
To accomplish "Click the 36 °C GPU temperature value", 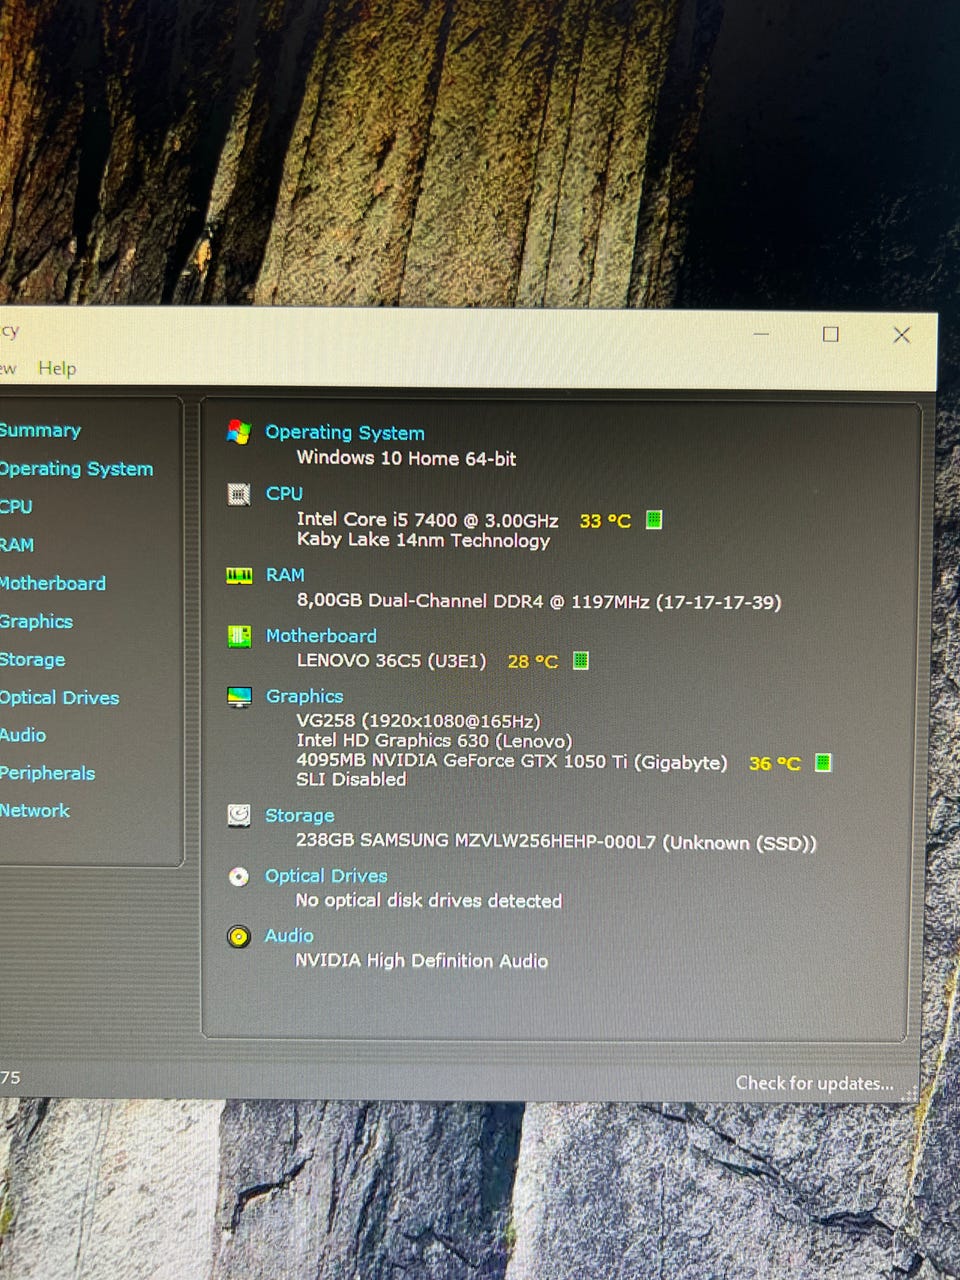I will coord(775,764).
